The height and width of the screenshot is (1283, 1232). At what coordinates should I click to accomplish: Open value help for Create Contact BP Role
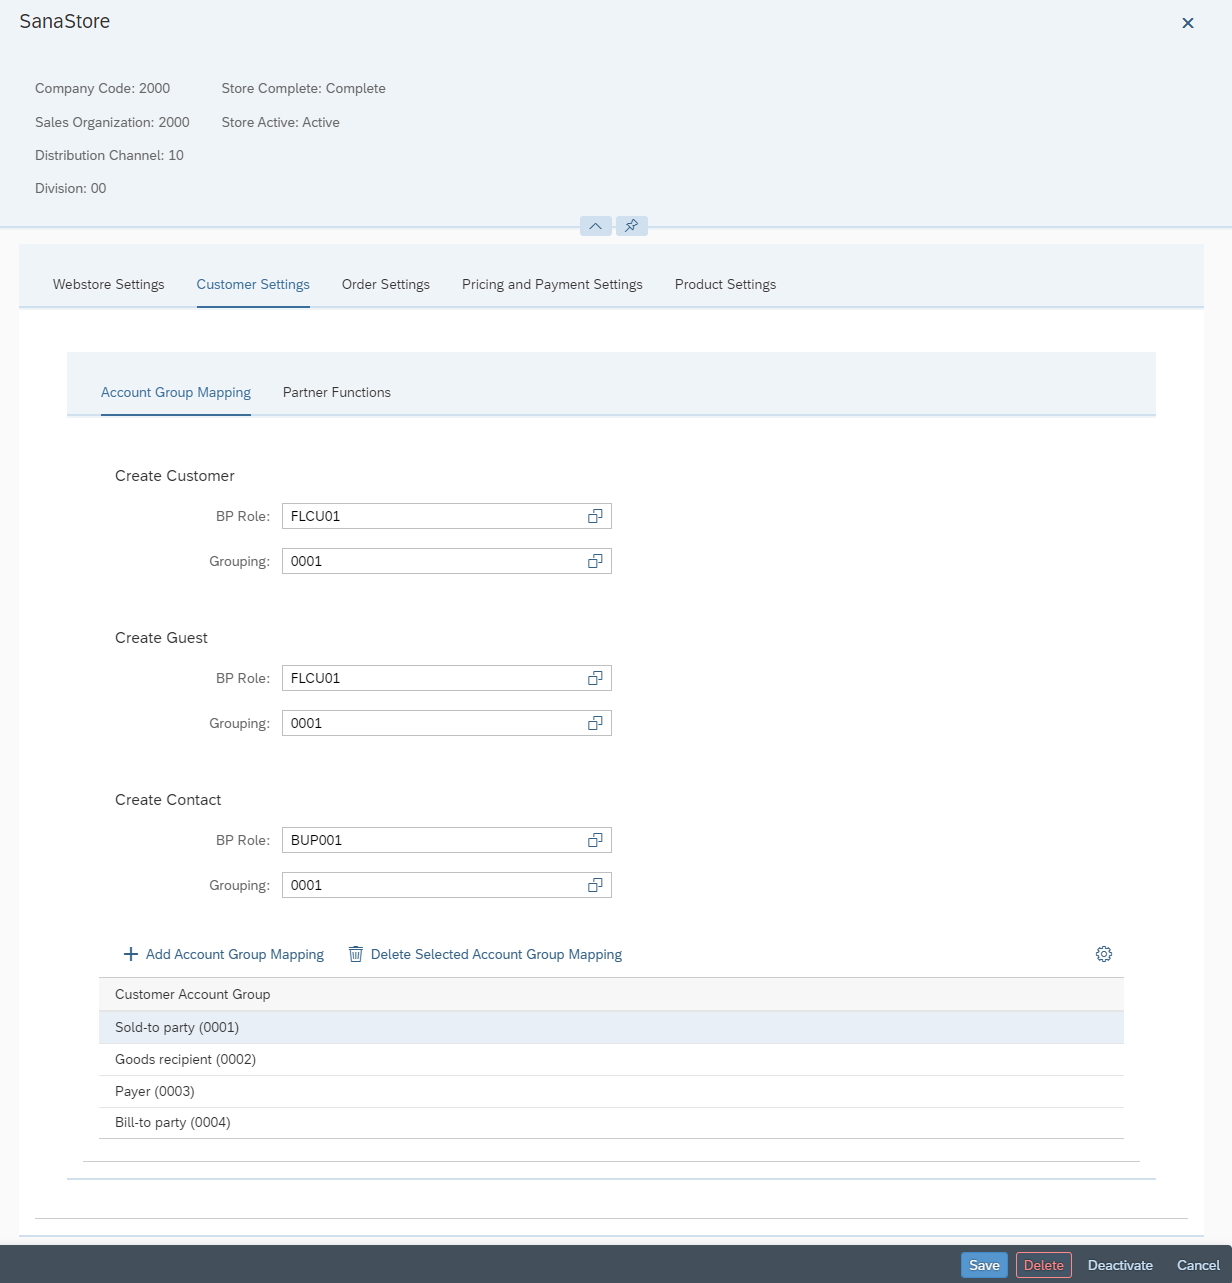pos(595,840)
